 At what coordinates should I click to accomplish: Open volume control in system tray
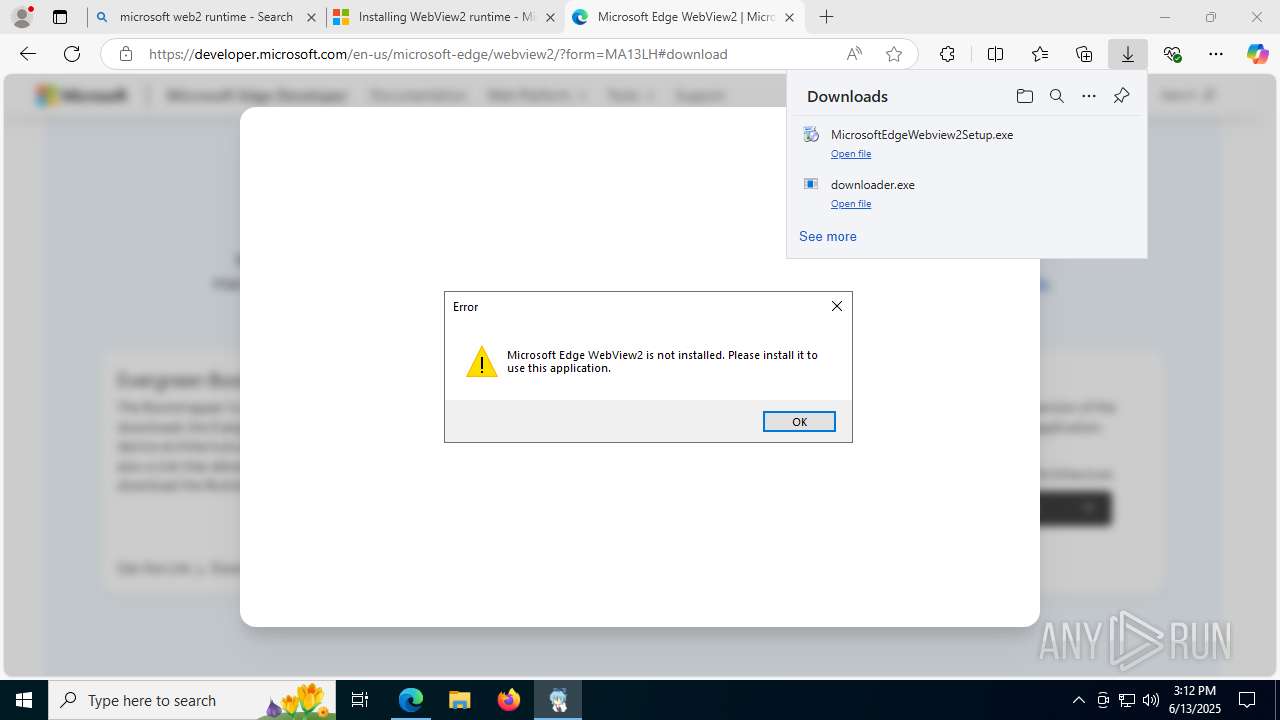point(1151,700)
